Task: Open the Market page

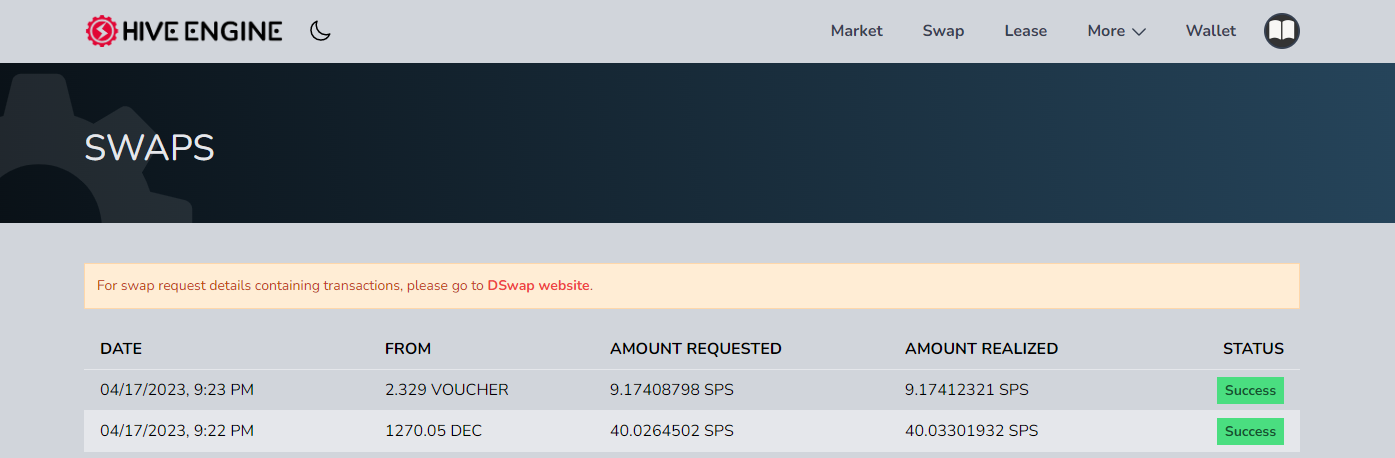Action: pyautogui.click(x=856, y=31)
